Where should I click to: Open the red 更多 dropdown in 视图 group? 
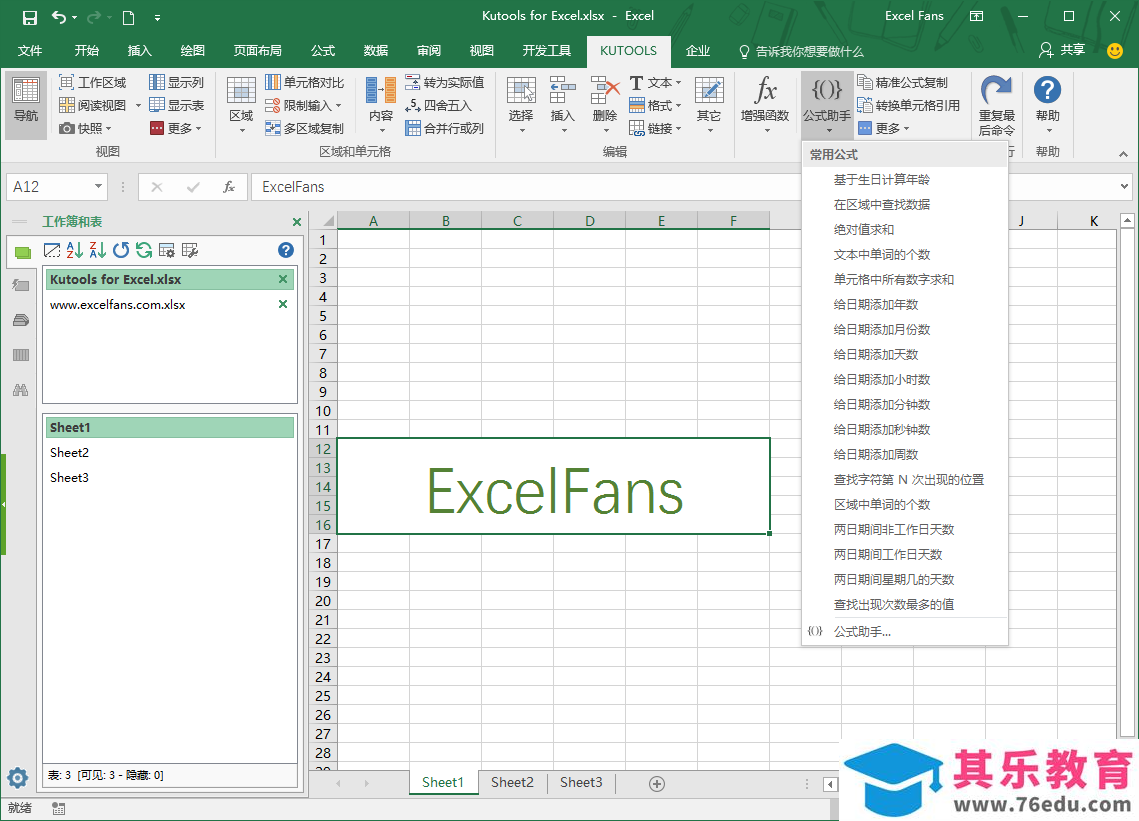[x=176, y=128]
